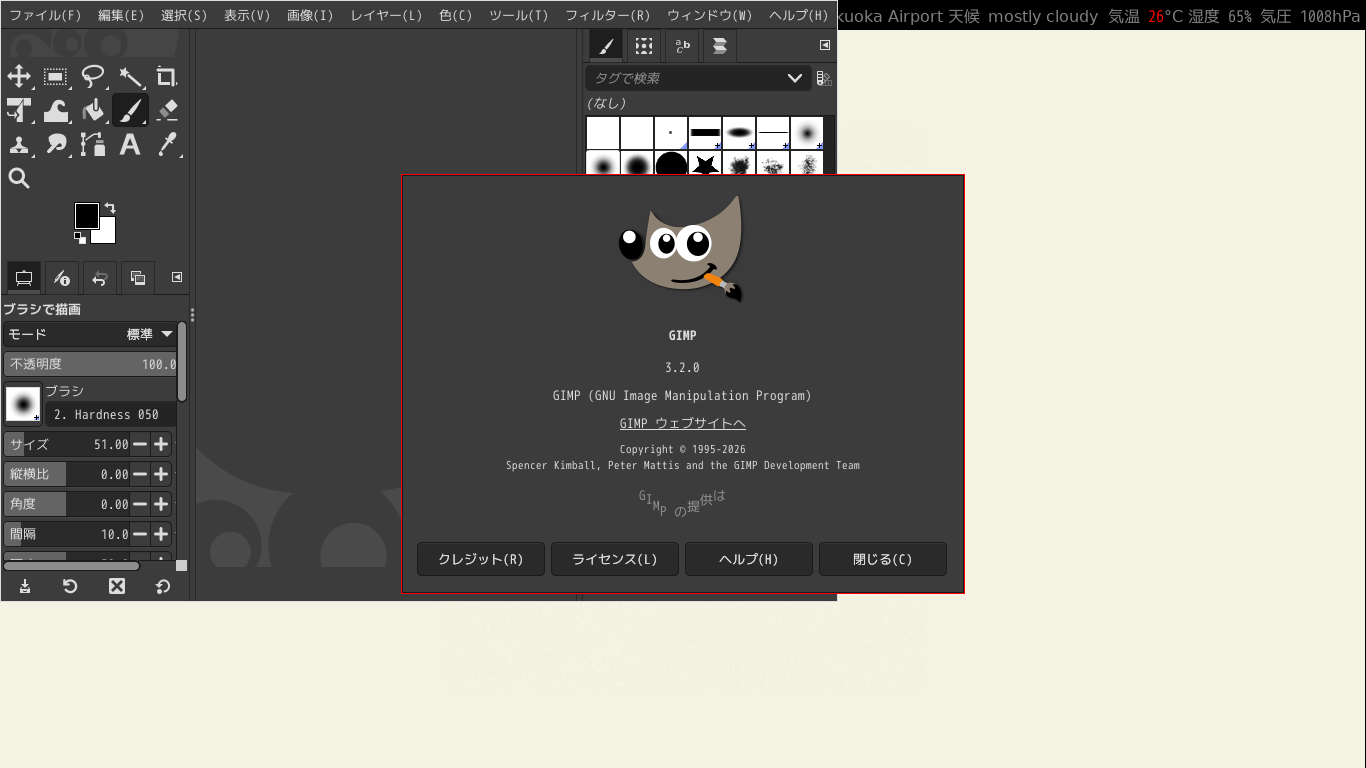1366x768 pixels.
Task: Switch to the Tool Options tab
Action: [x=24, y=278]
